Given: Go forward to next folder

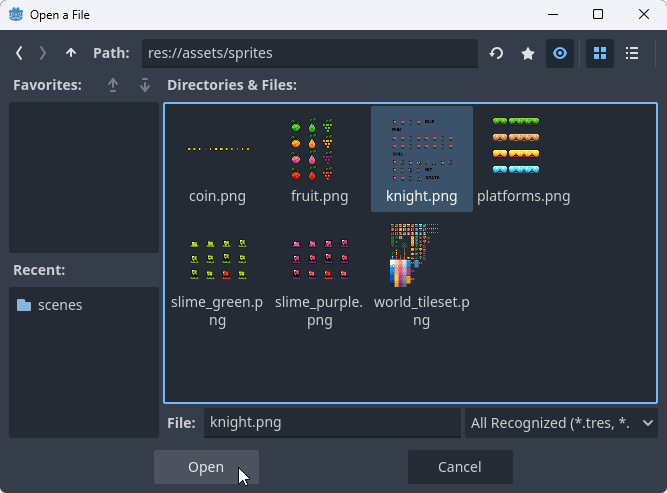Looking at the screenshot, I should click(x=43, y=53).
